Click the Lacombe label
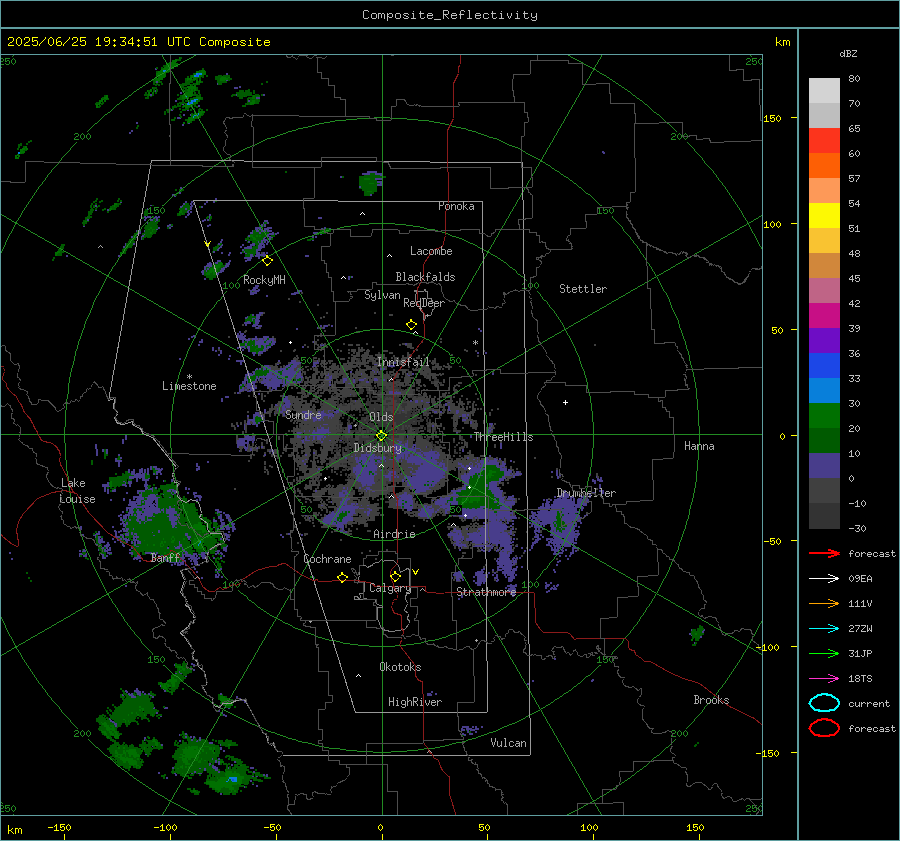 (431, 251)
